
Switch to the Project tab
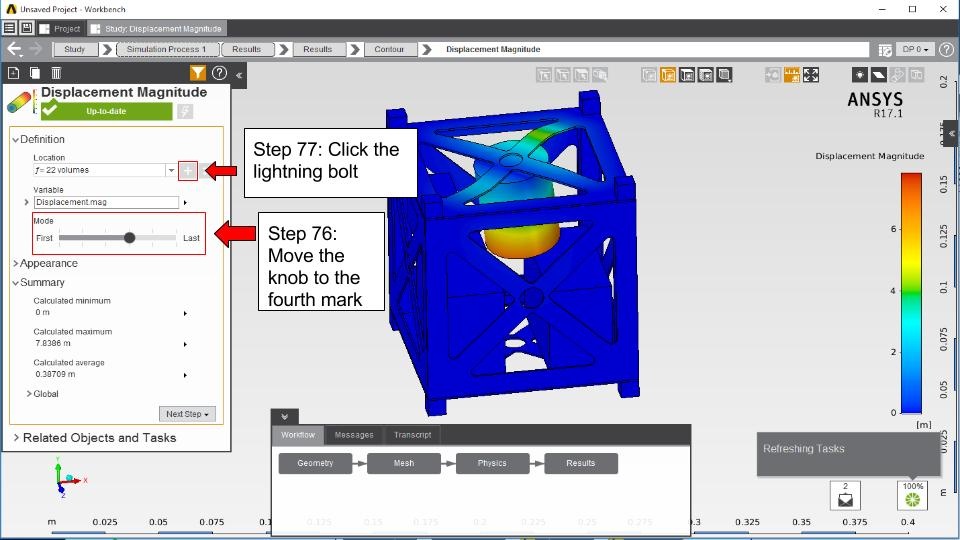(60, 29)
